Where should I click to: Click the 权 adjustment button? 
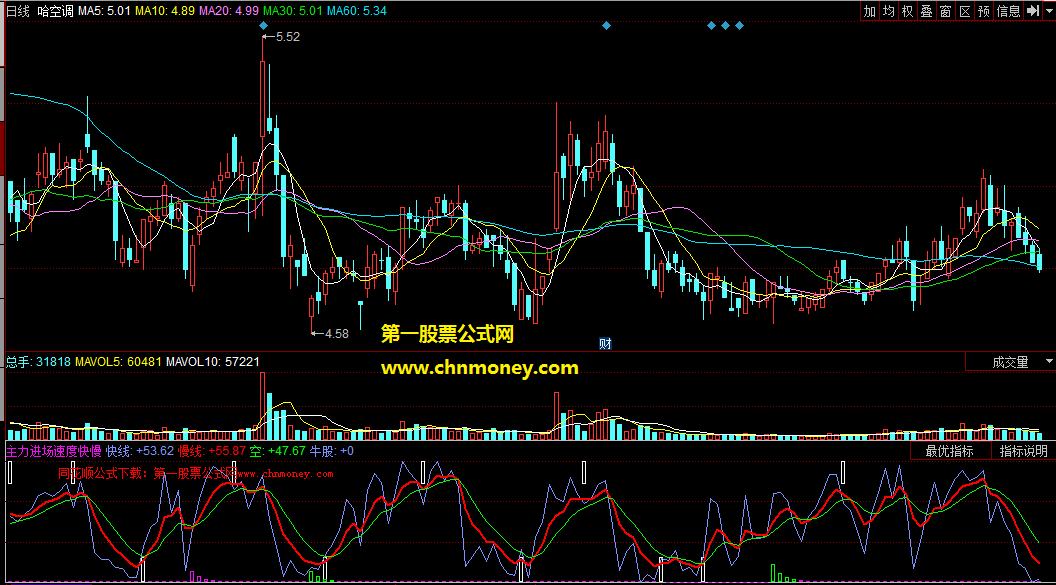[x=907, y=11]
